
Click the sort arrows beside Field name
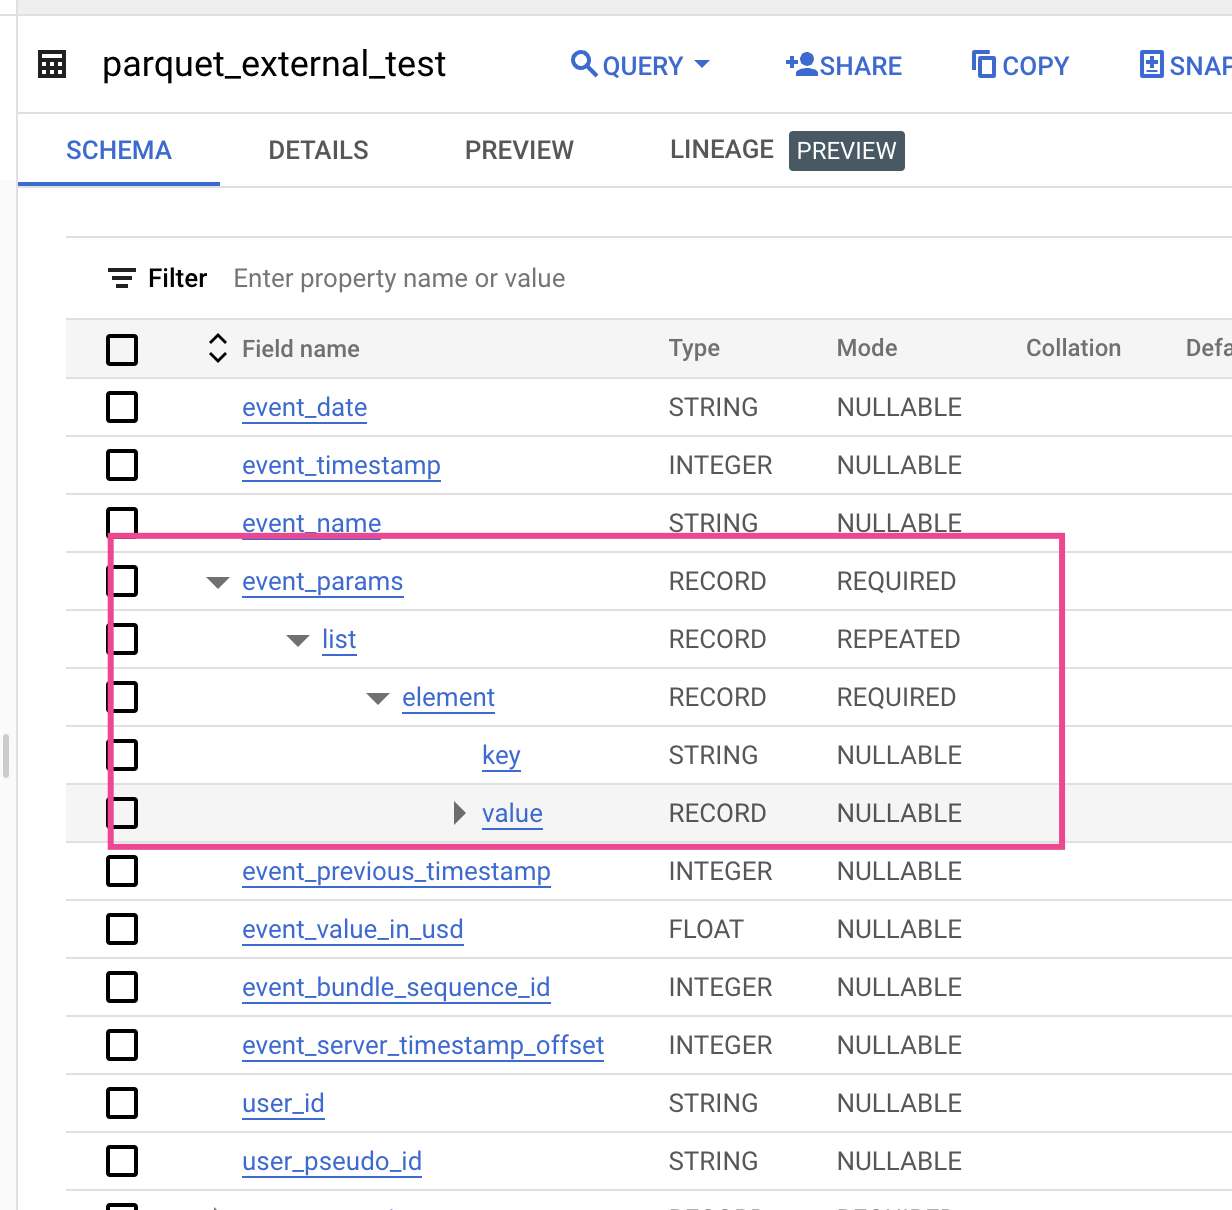[x=217, y=348]
